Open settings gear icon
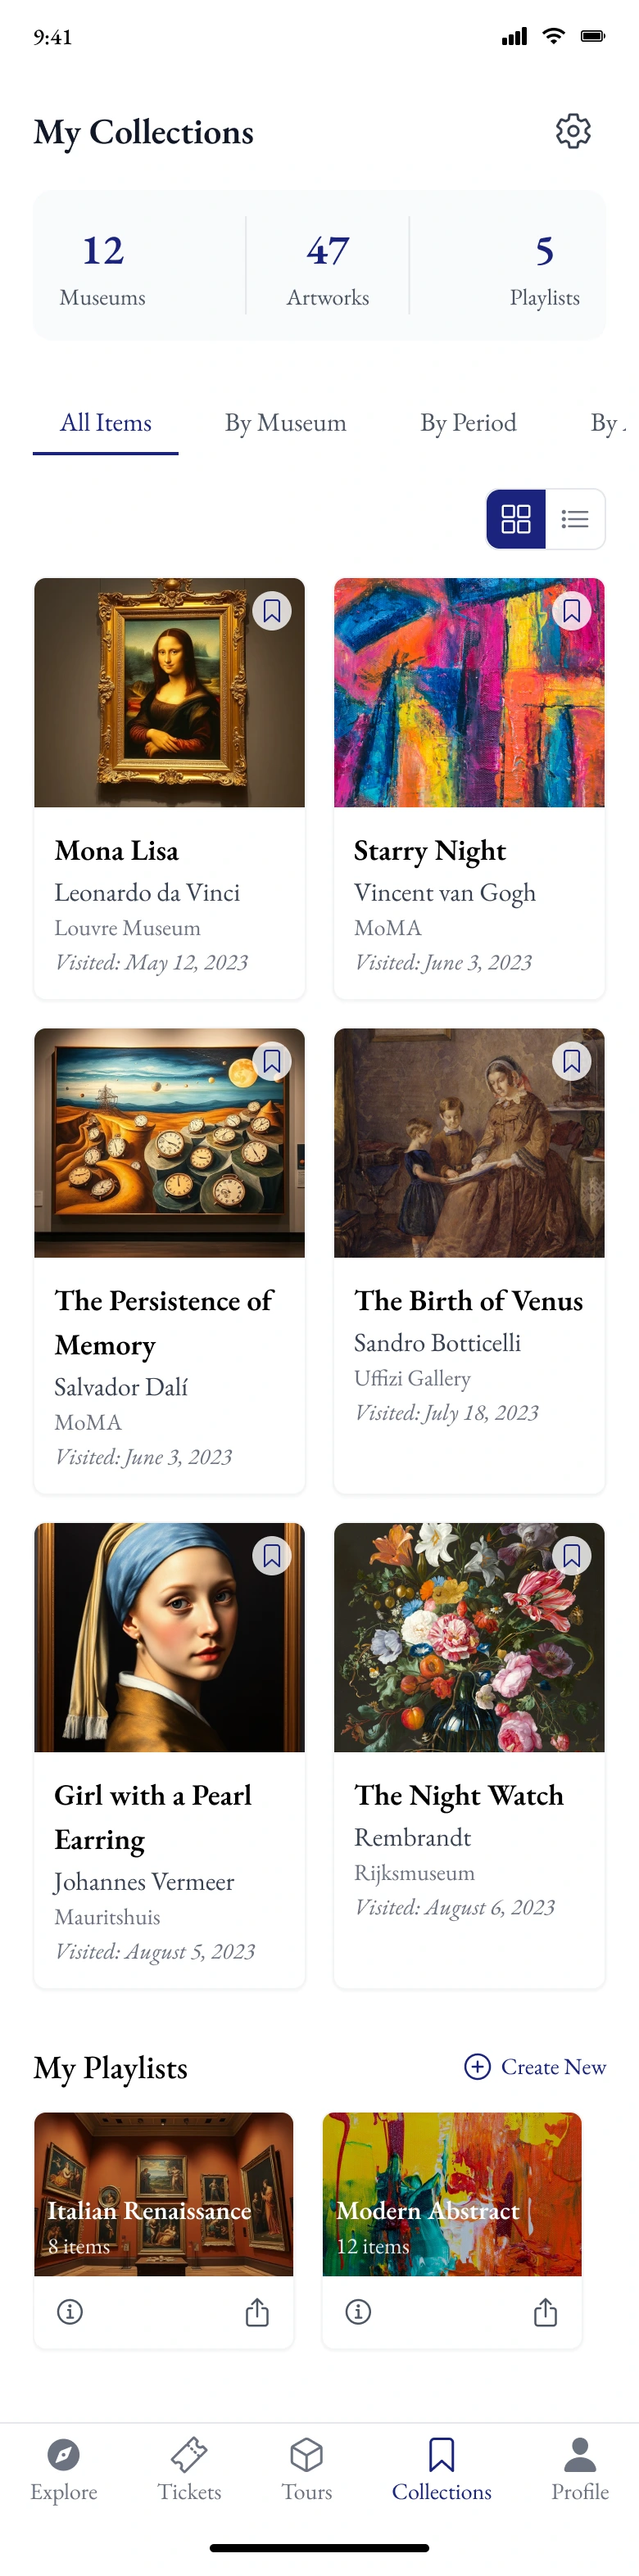The height and width of the screenshot is (2576, 639). tap(573, 131)
